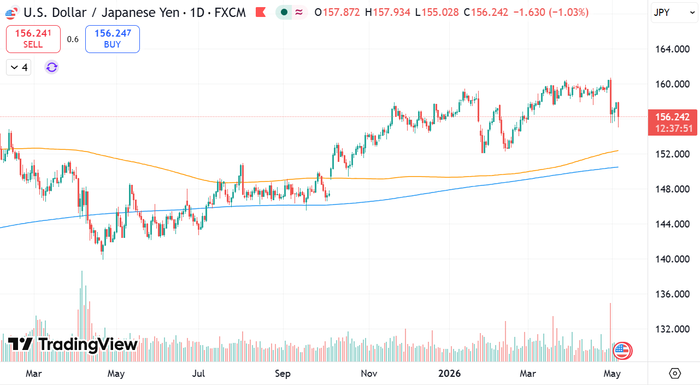Click the first Mar label on time axis
The image size is (700, 385).
click(33, 373)
